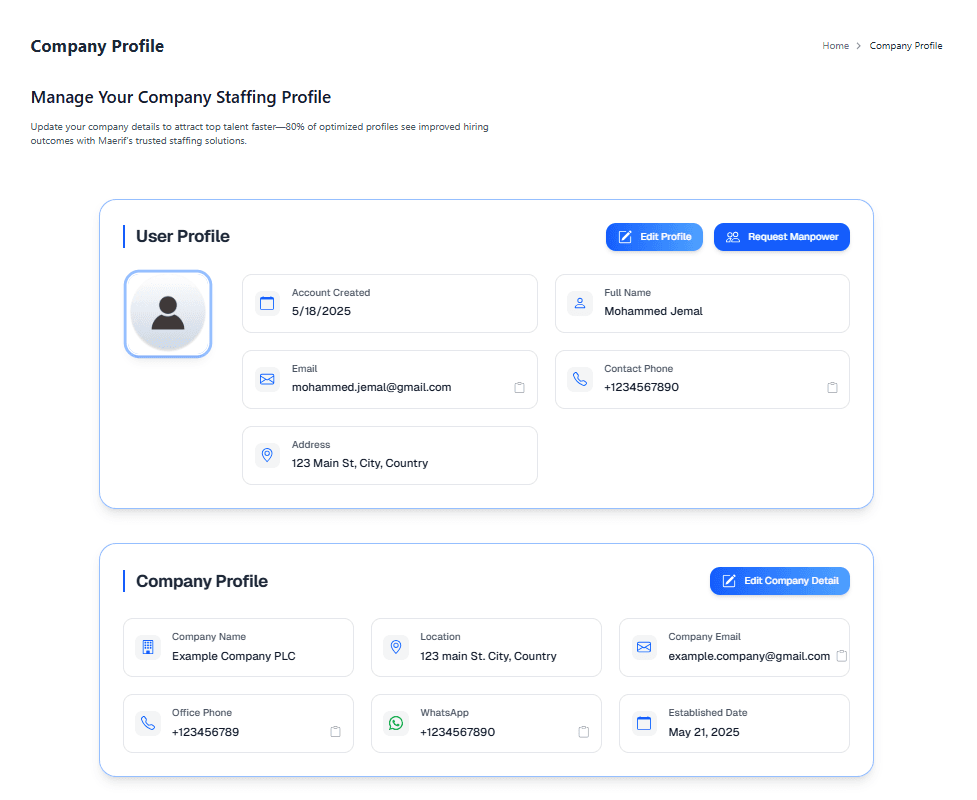Click the phone icon beside Office Phone
This screenshot has height=800, width=977.
pyautogui.click(x=148, y=723)
